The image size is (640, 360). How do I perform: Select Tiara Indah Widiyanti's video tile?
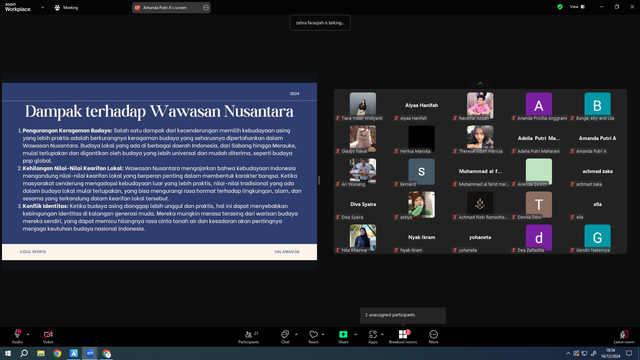click(363, 106)
